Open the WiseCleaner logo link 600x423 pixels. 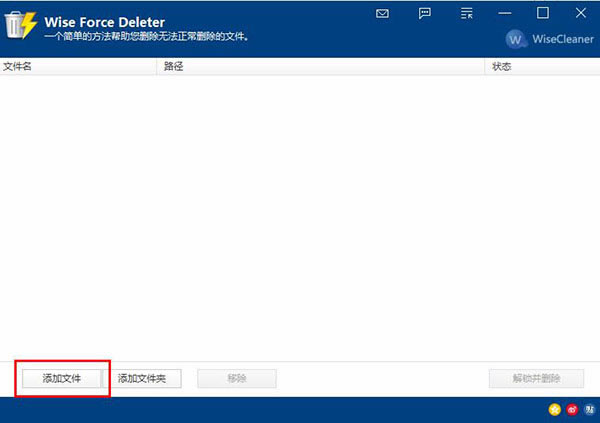coord(549,39)
